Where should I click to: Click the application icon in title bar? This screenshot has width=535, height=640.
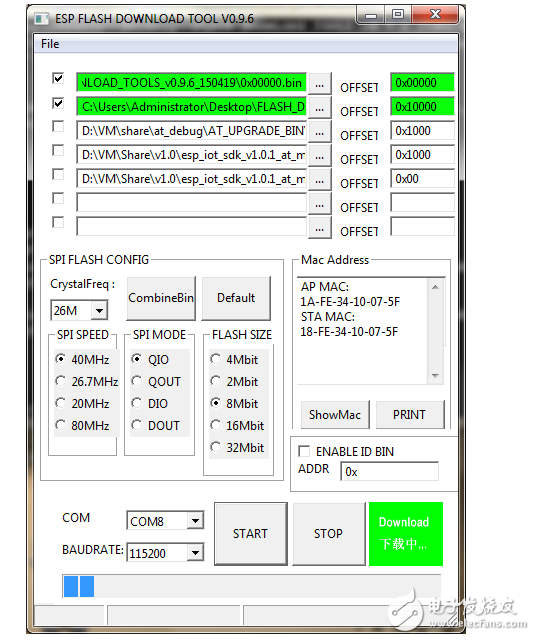coord(41,19)
